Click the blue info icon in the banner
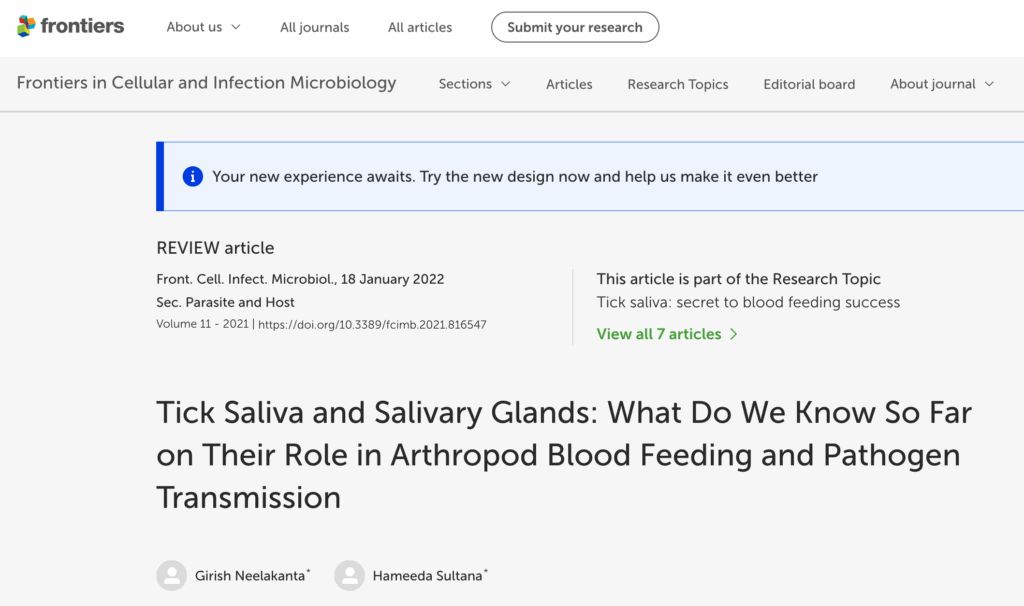Image resolution: width=1024 pixels, height=606 pixels. pos(191,175)
